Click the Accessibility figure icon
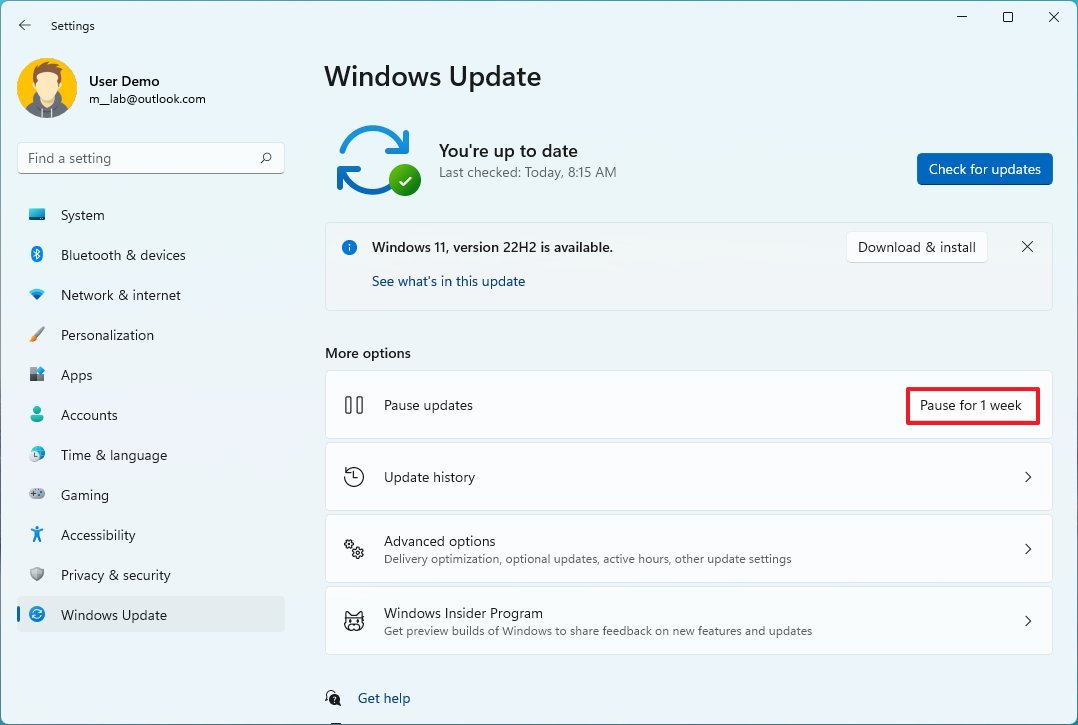1078x725 pixels. click(37, 535)
